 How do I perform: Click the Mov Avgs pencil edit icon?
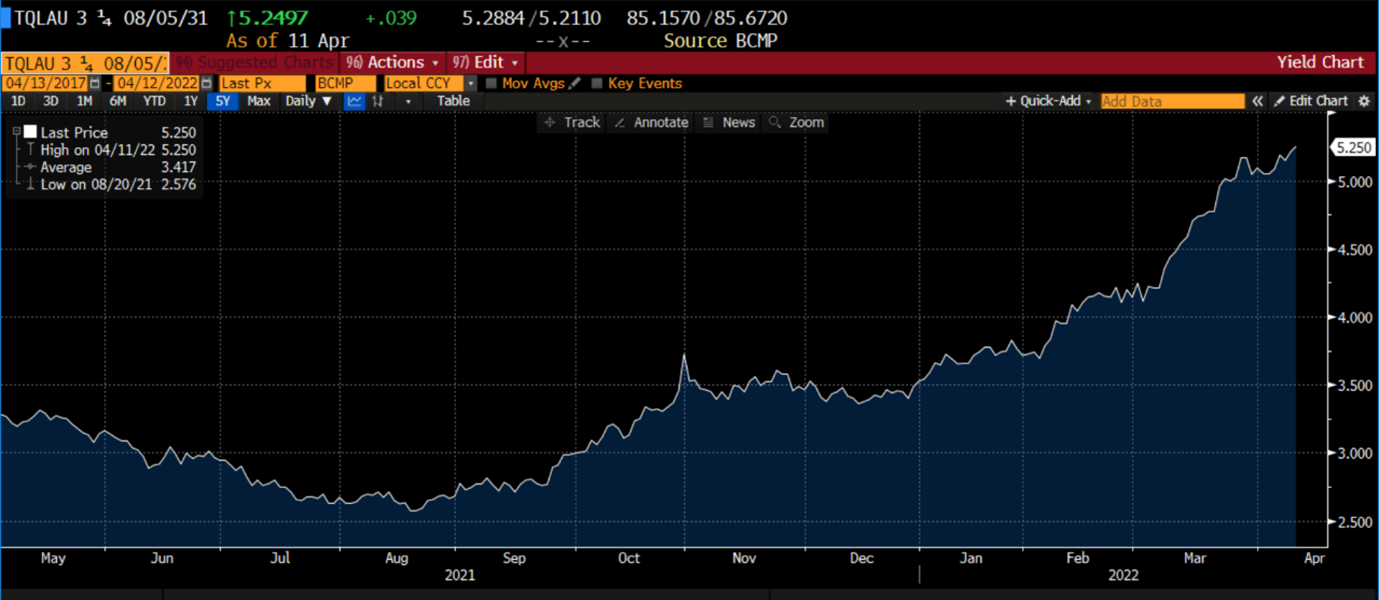tap(574, 84)
